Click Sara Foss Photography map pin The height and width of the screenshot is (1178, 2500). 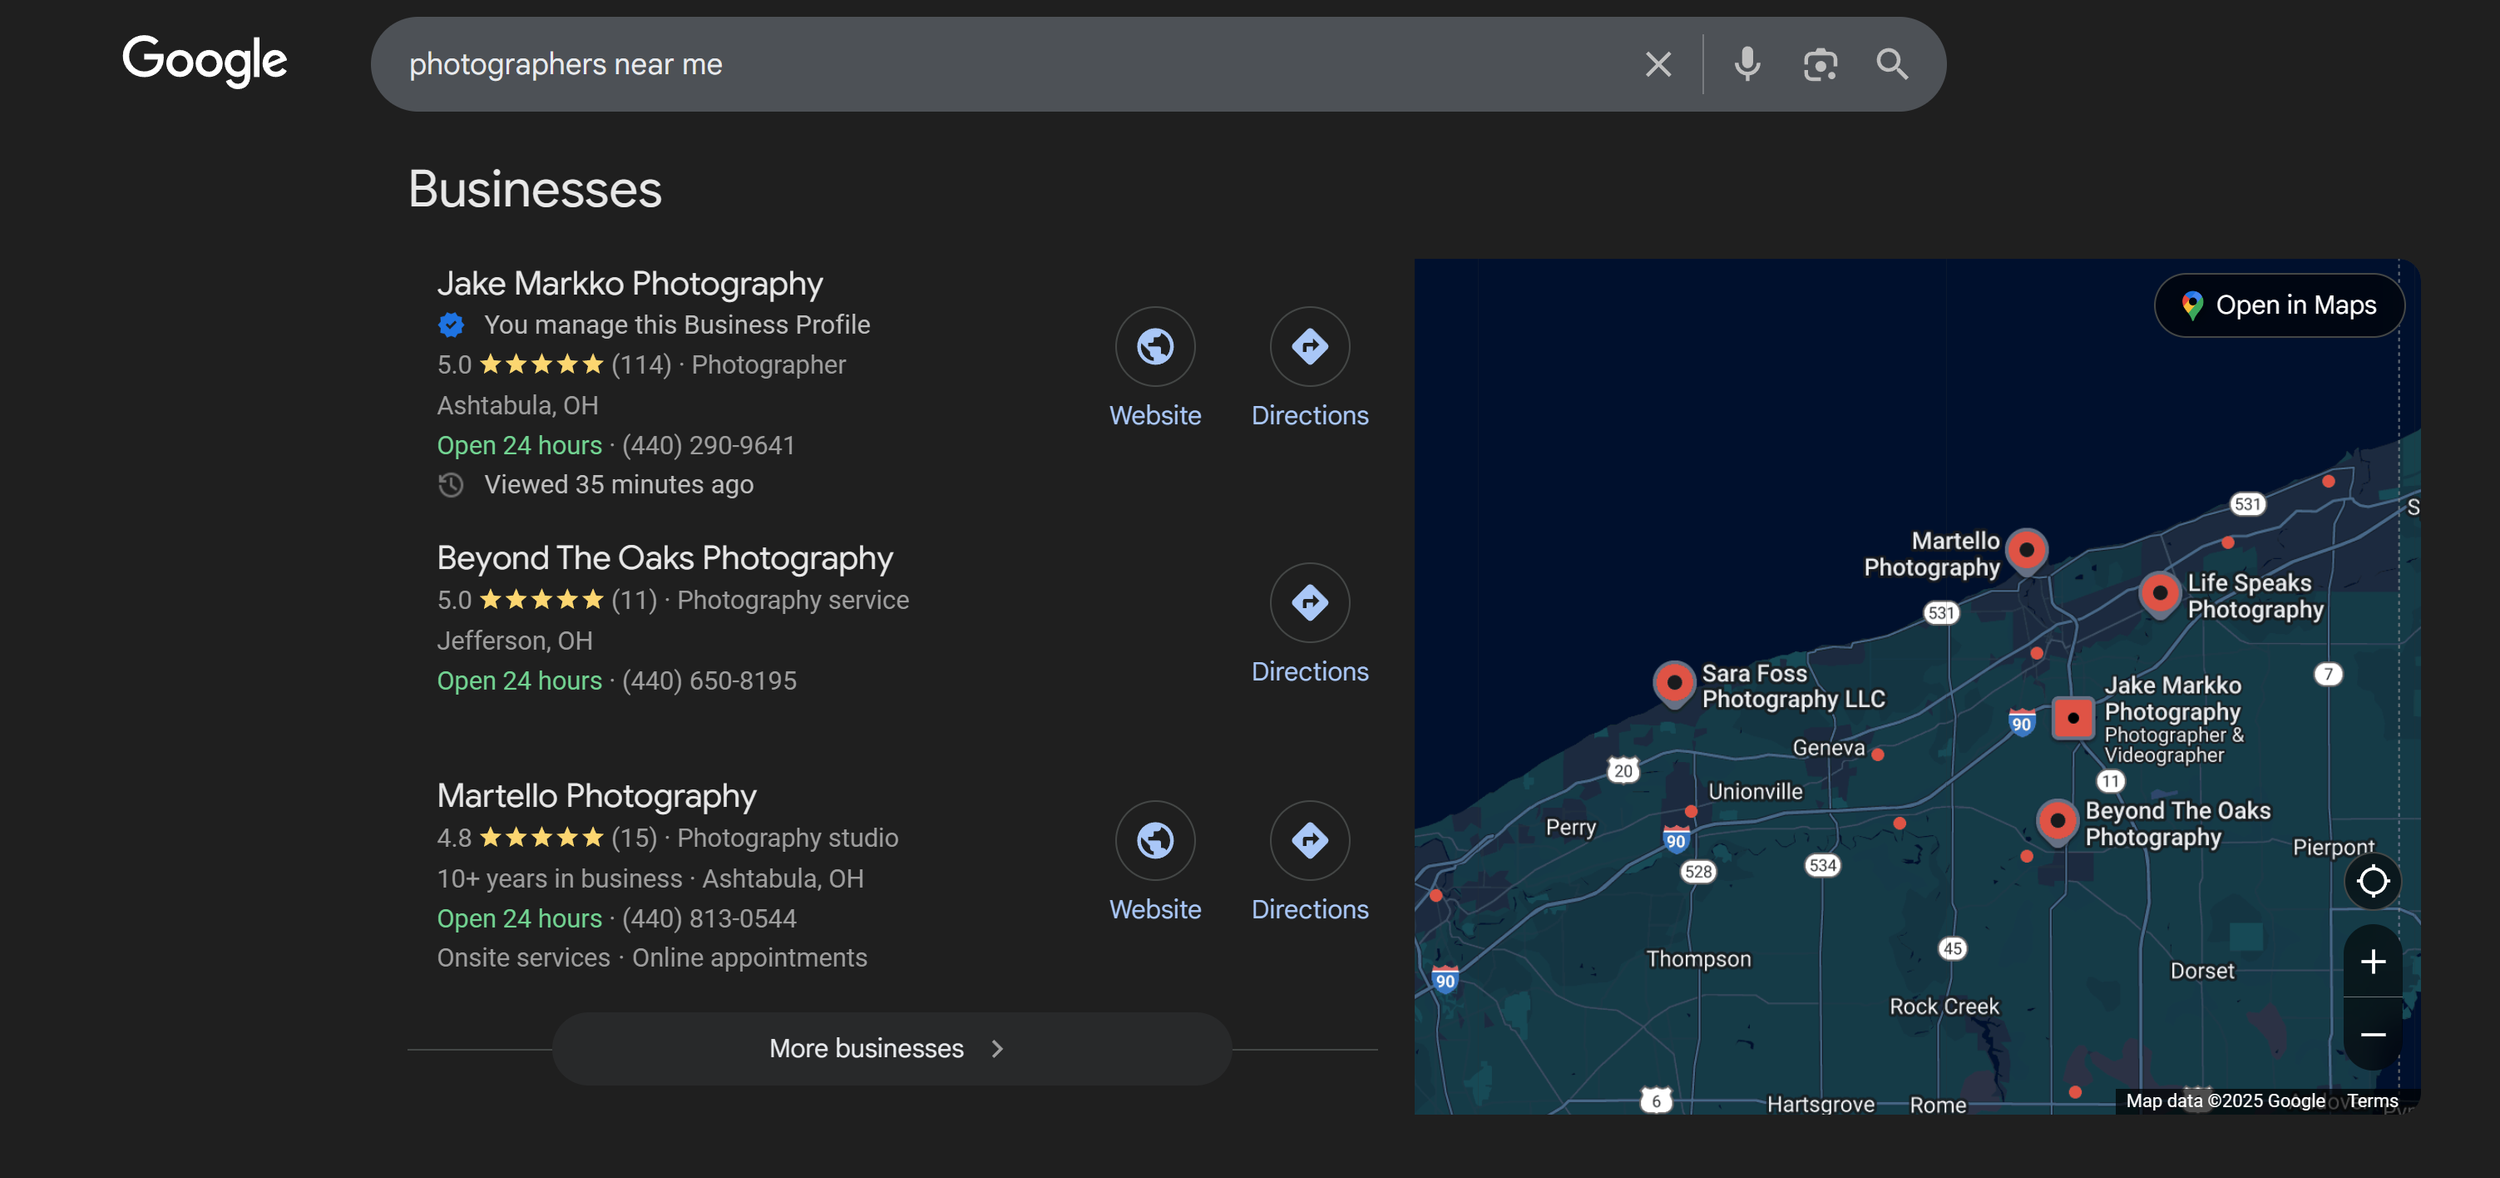point(1673,682)
